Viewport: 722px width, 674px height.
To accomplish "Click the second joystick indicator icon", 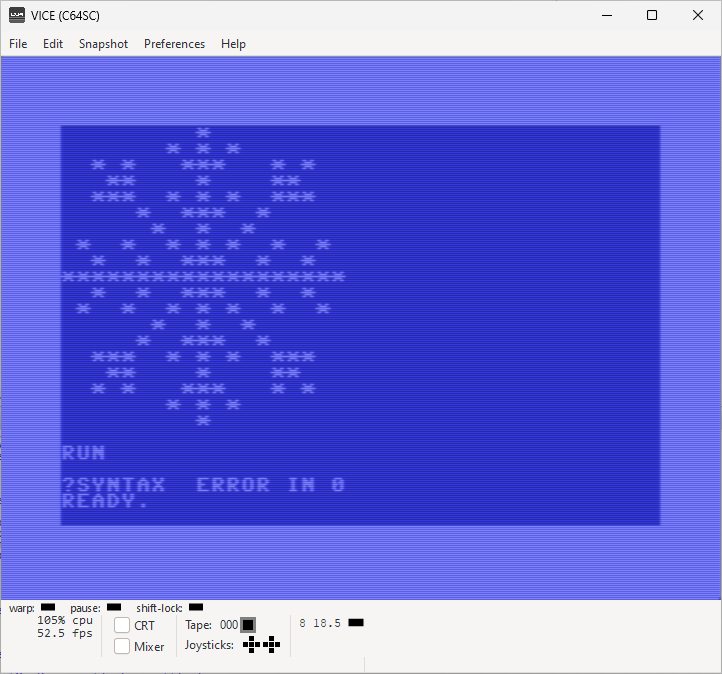I will [270, 645].
